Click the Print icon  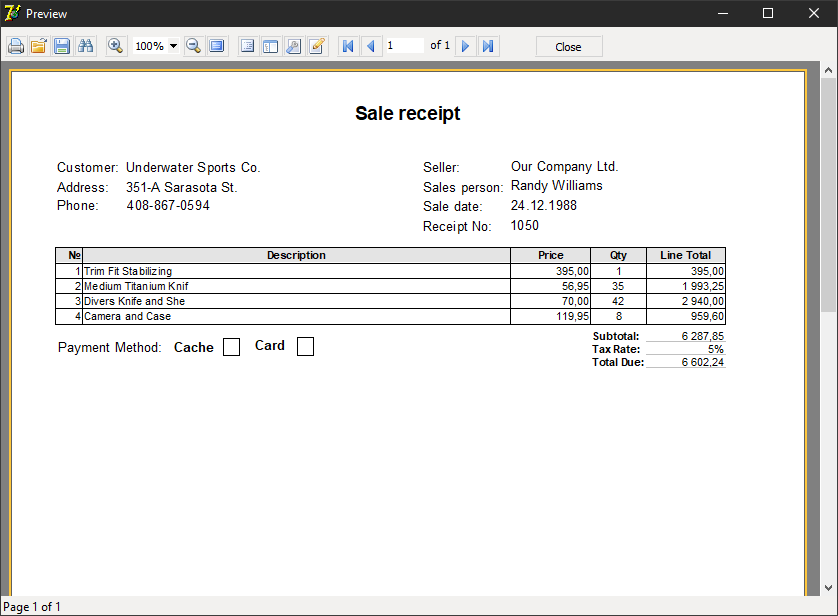click(16, 46)
